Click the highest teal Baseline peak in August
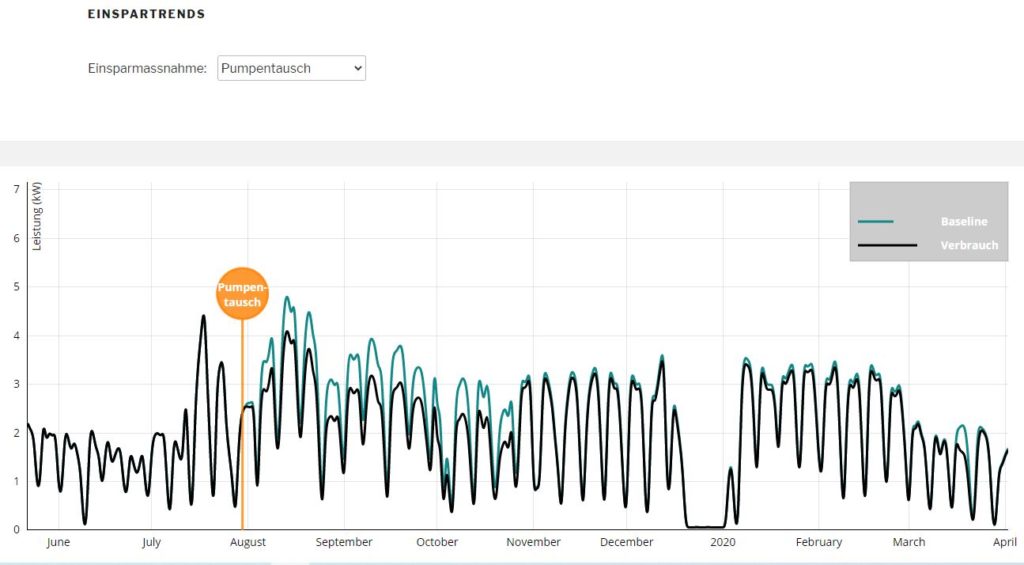The width and height of the screenshot is (1024, 565). (287, 298)
